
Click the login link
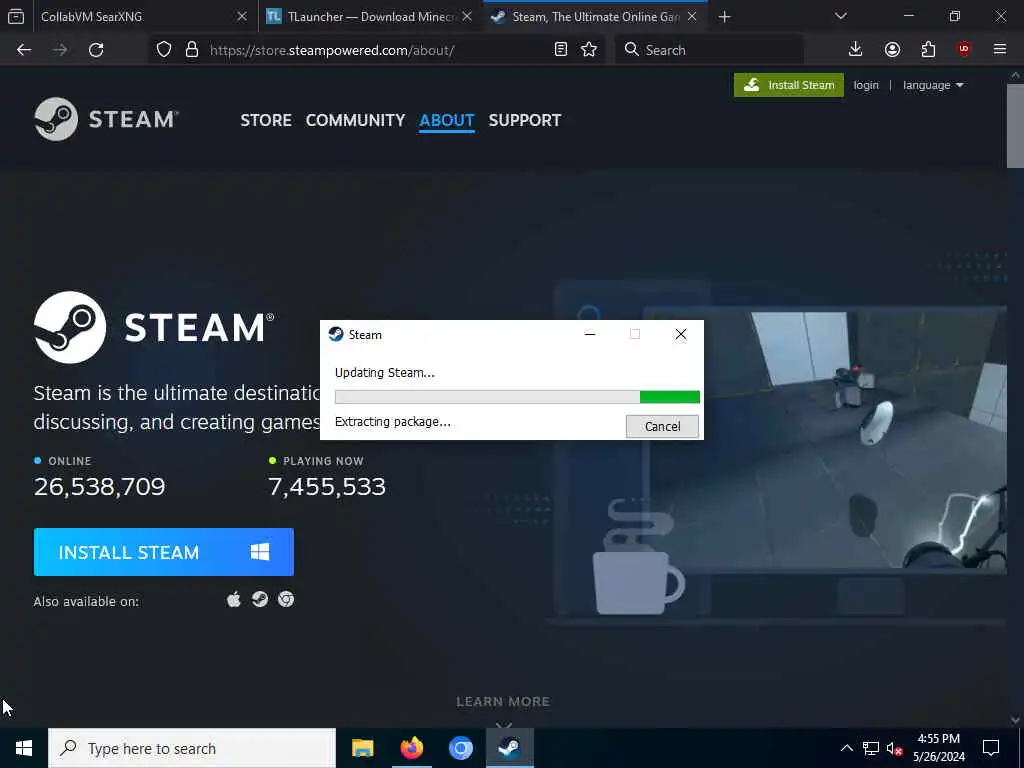[866, 85]
